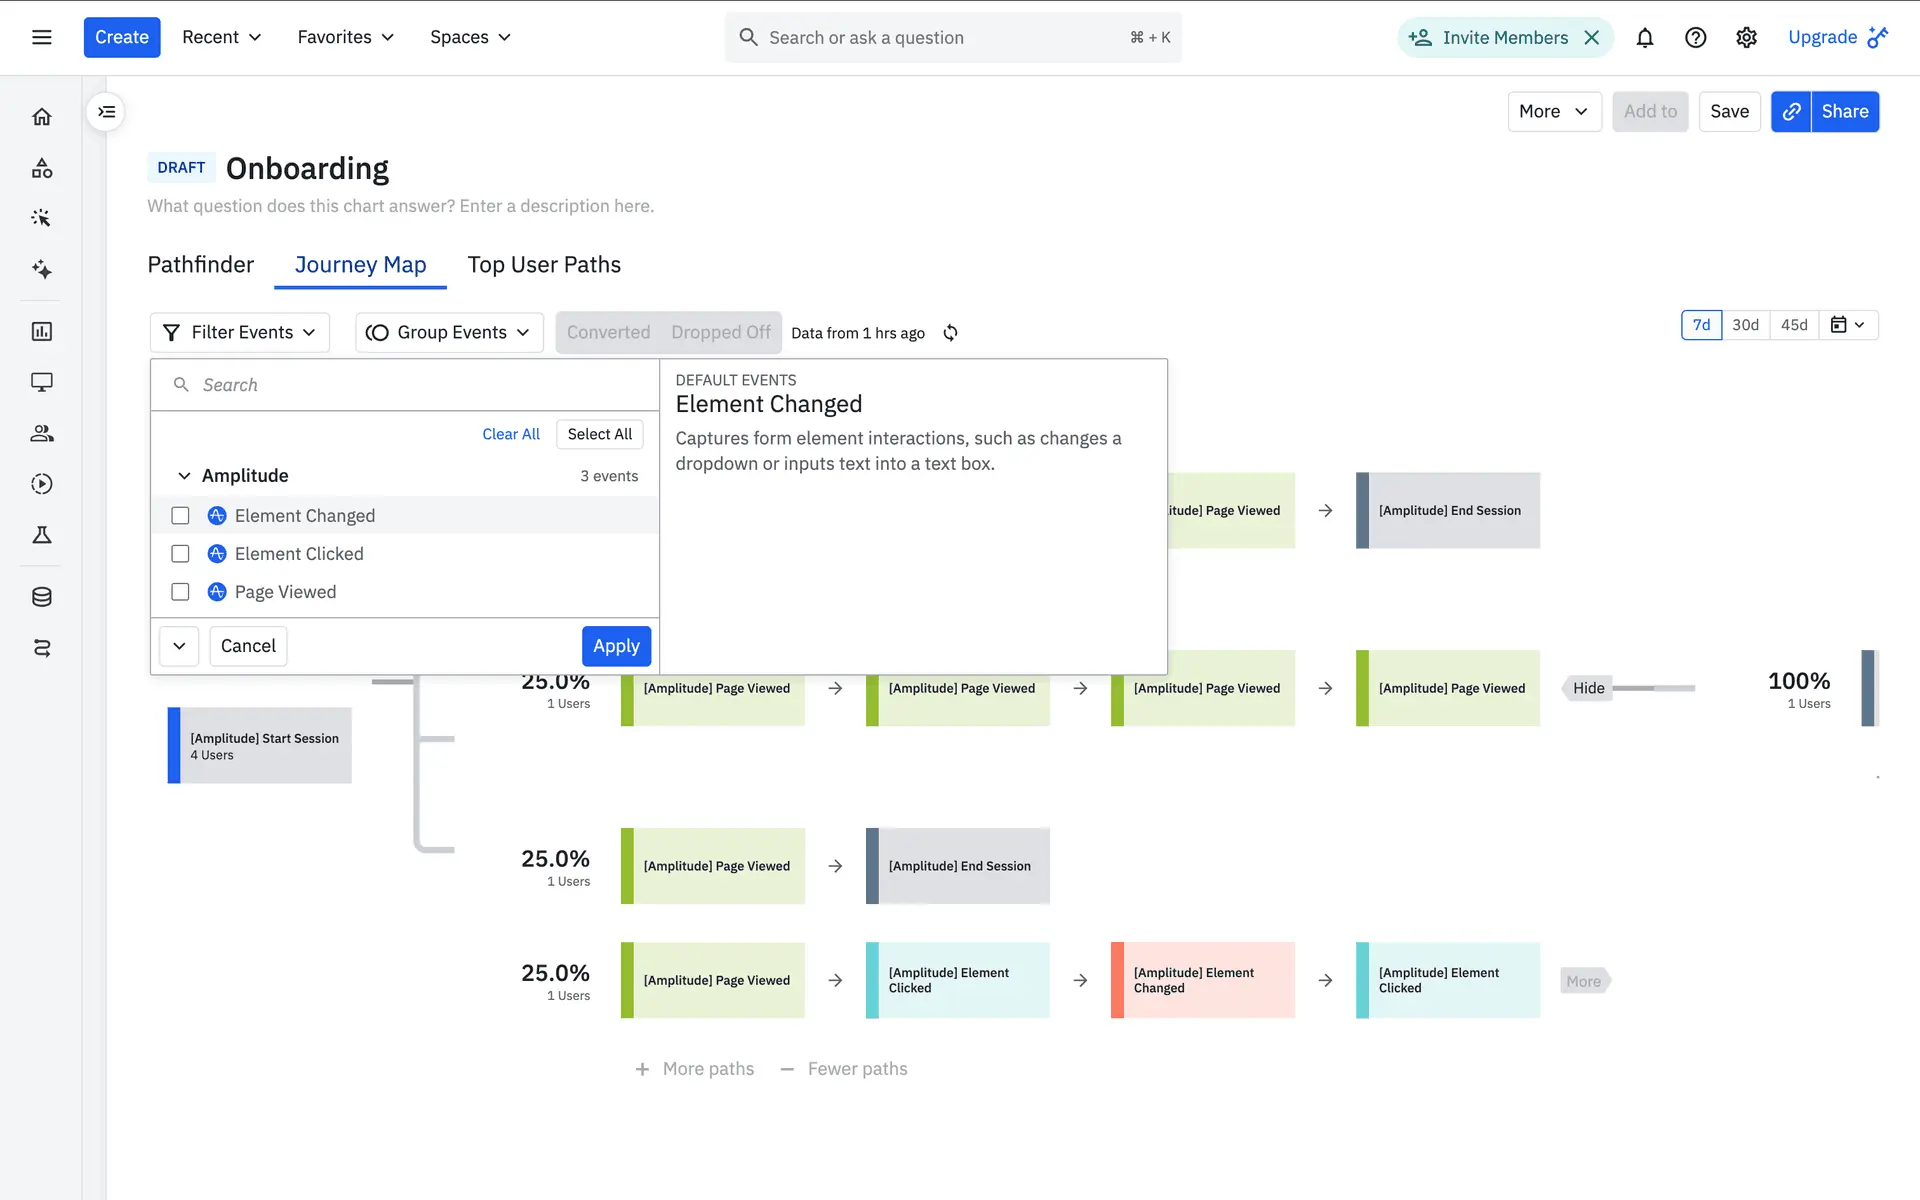Open the Group Events dropdown
This screenshot has height=1200, width=1920.
click(x=449, y=333)
